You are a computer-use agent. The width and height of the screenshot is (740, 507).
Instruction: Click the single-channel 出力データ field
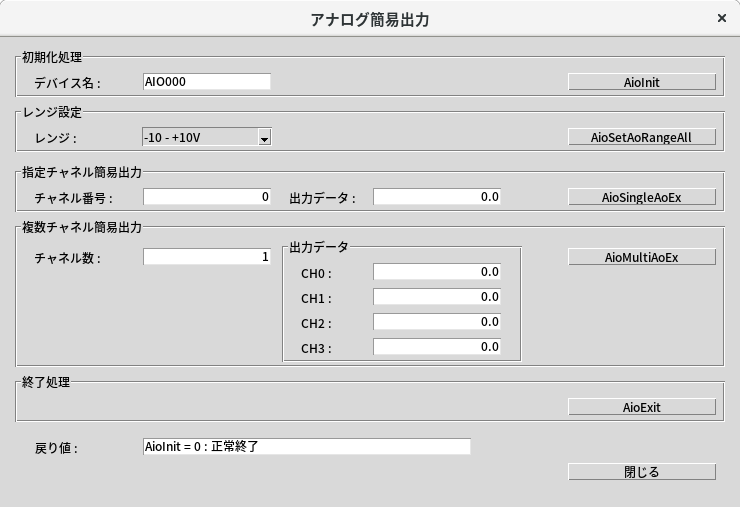tap(436, 197)
